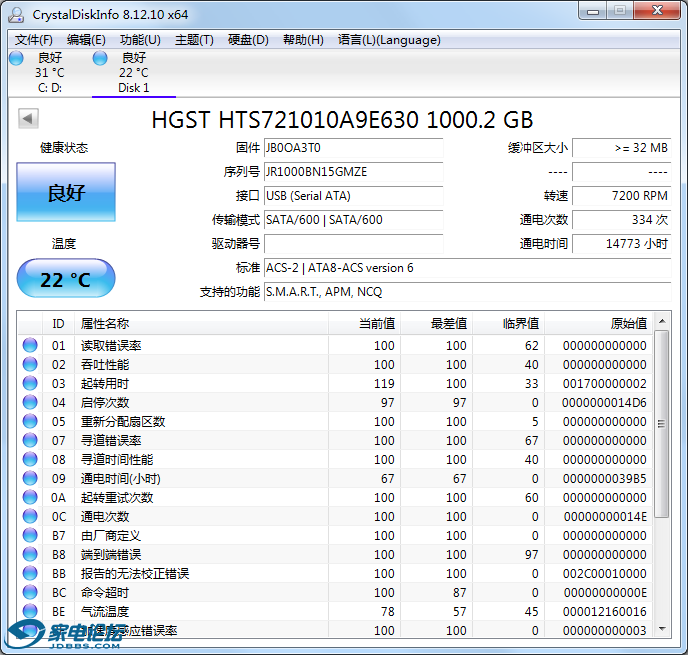688x655 pixels.
Task: Click status orb of row 0A 起转重试次数
Action: [x=30, y=498]
